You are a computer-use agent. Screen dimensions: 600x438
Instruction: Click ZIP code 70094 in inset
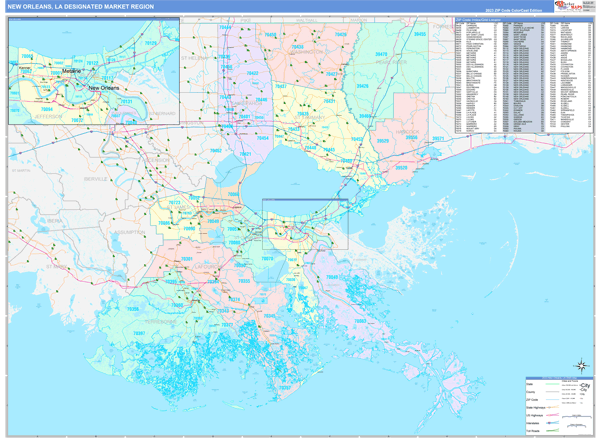[46, 109]
